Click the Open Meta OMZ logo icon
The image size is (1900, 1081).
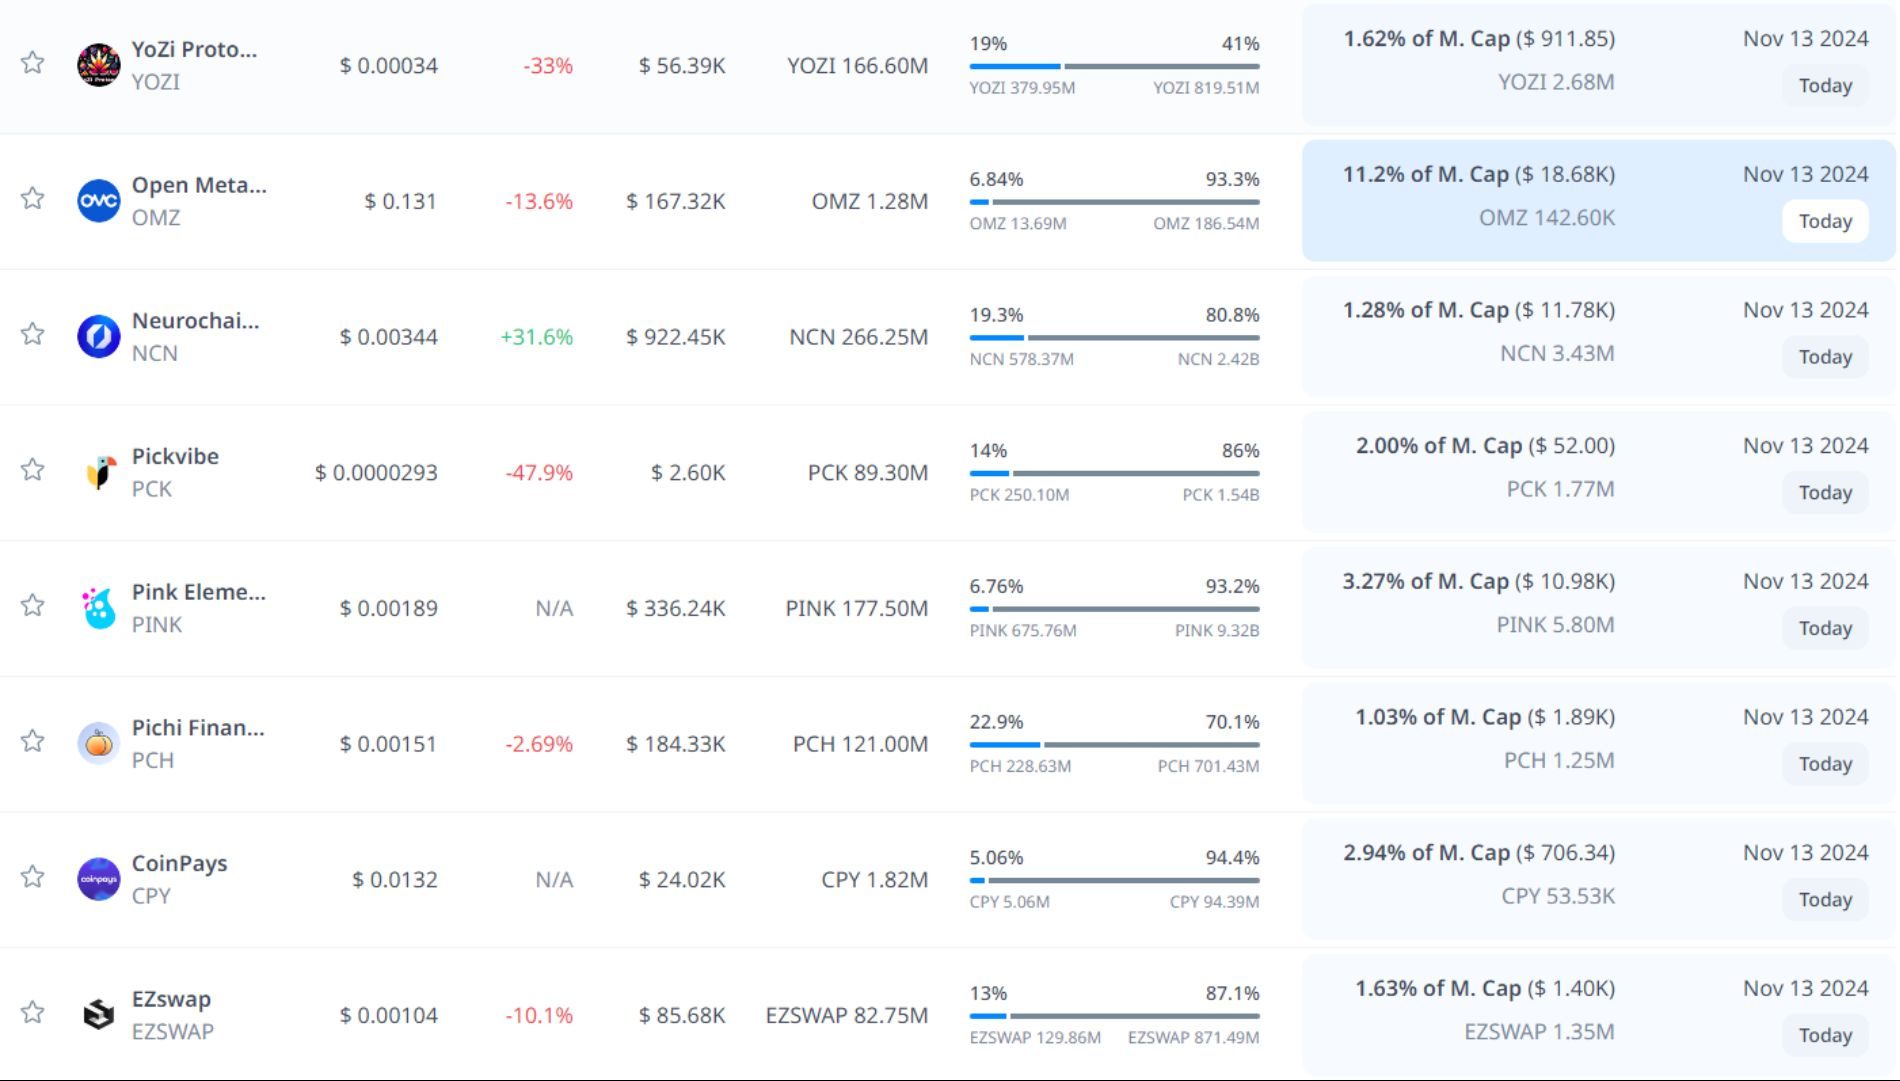click(99, 201)
